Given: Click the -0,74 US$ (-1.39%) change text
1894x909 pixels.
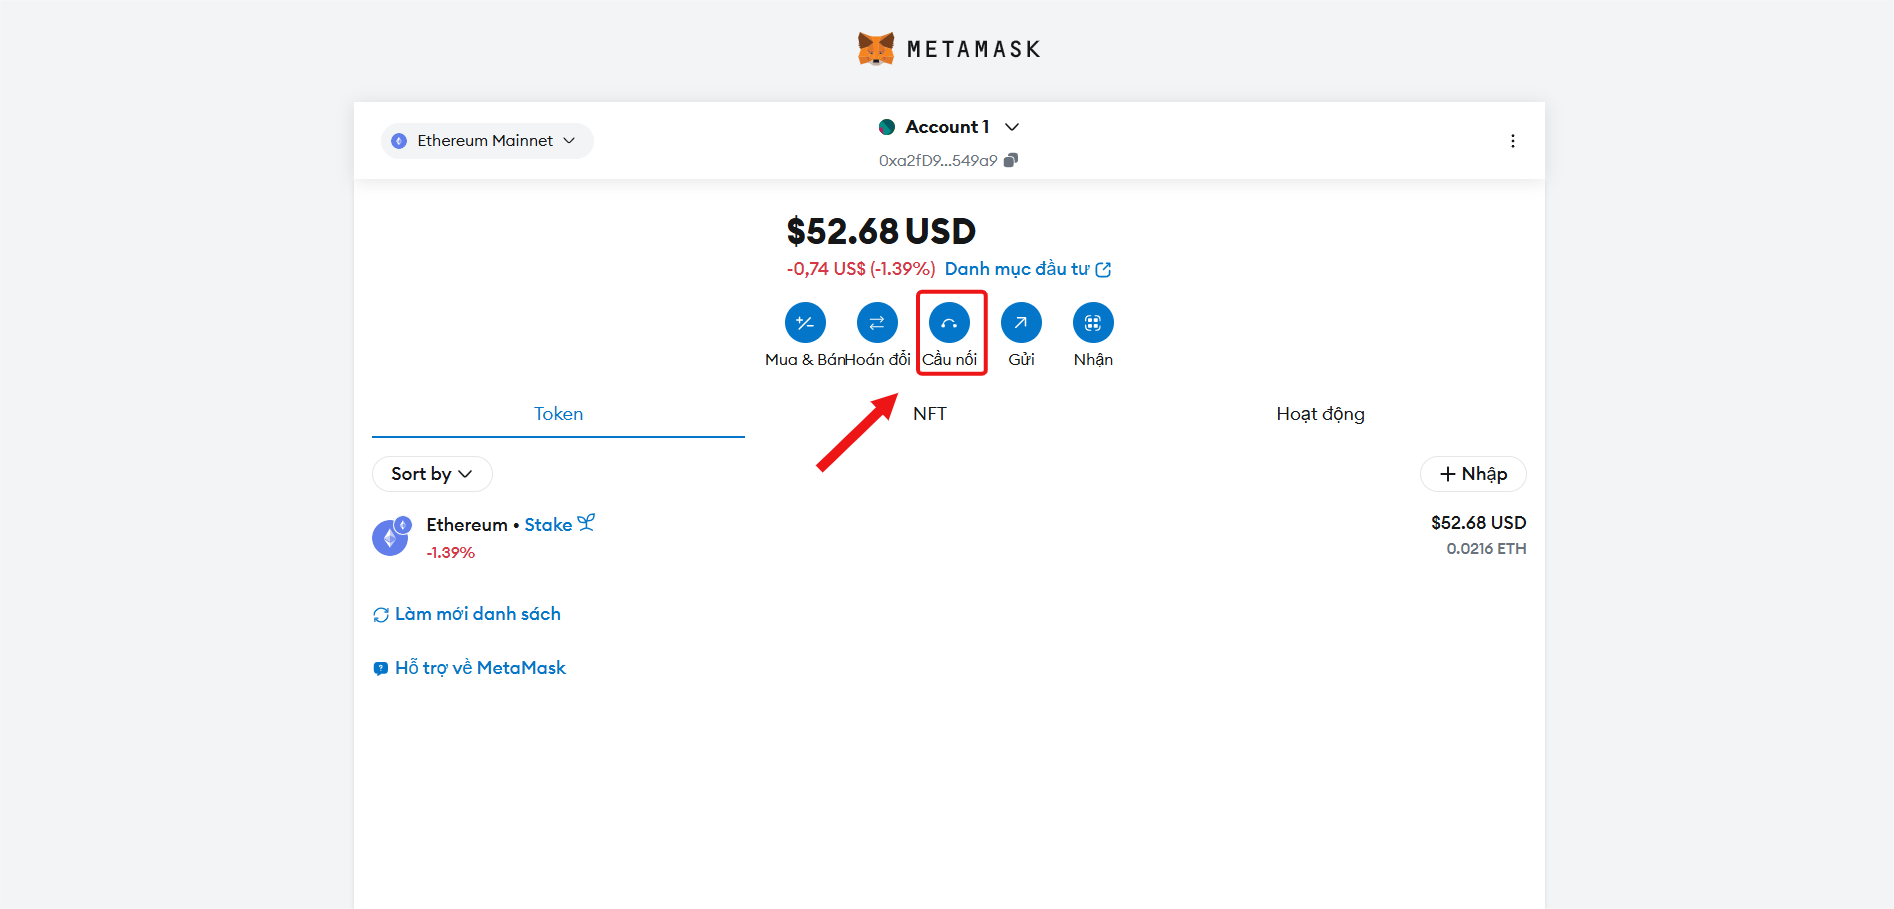Looking at the screenshot, I should coord(861,269).
